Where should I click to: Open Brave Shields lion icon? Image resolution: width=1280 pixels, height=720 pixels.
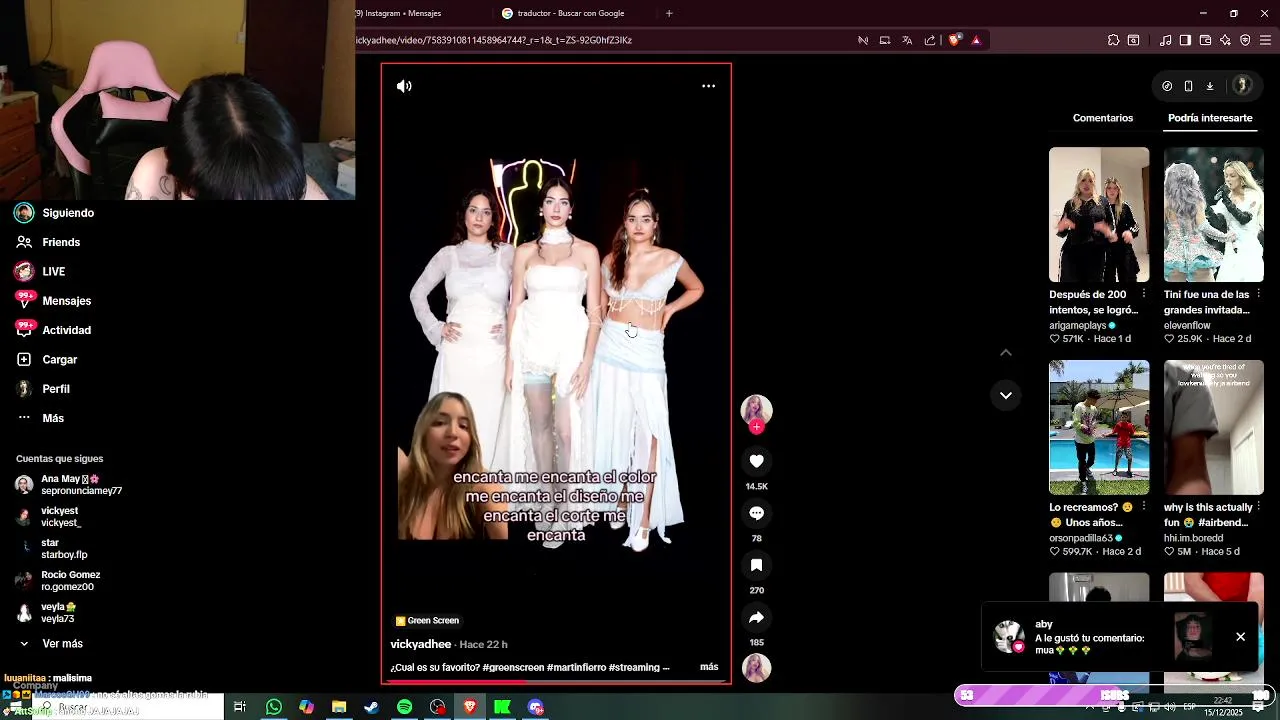[x=954, y=40]
